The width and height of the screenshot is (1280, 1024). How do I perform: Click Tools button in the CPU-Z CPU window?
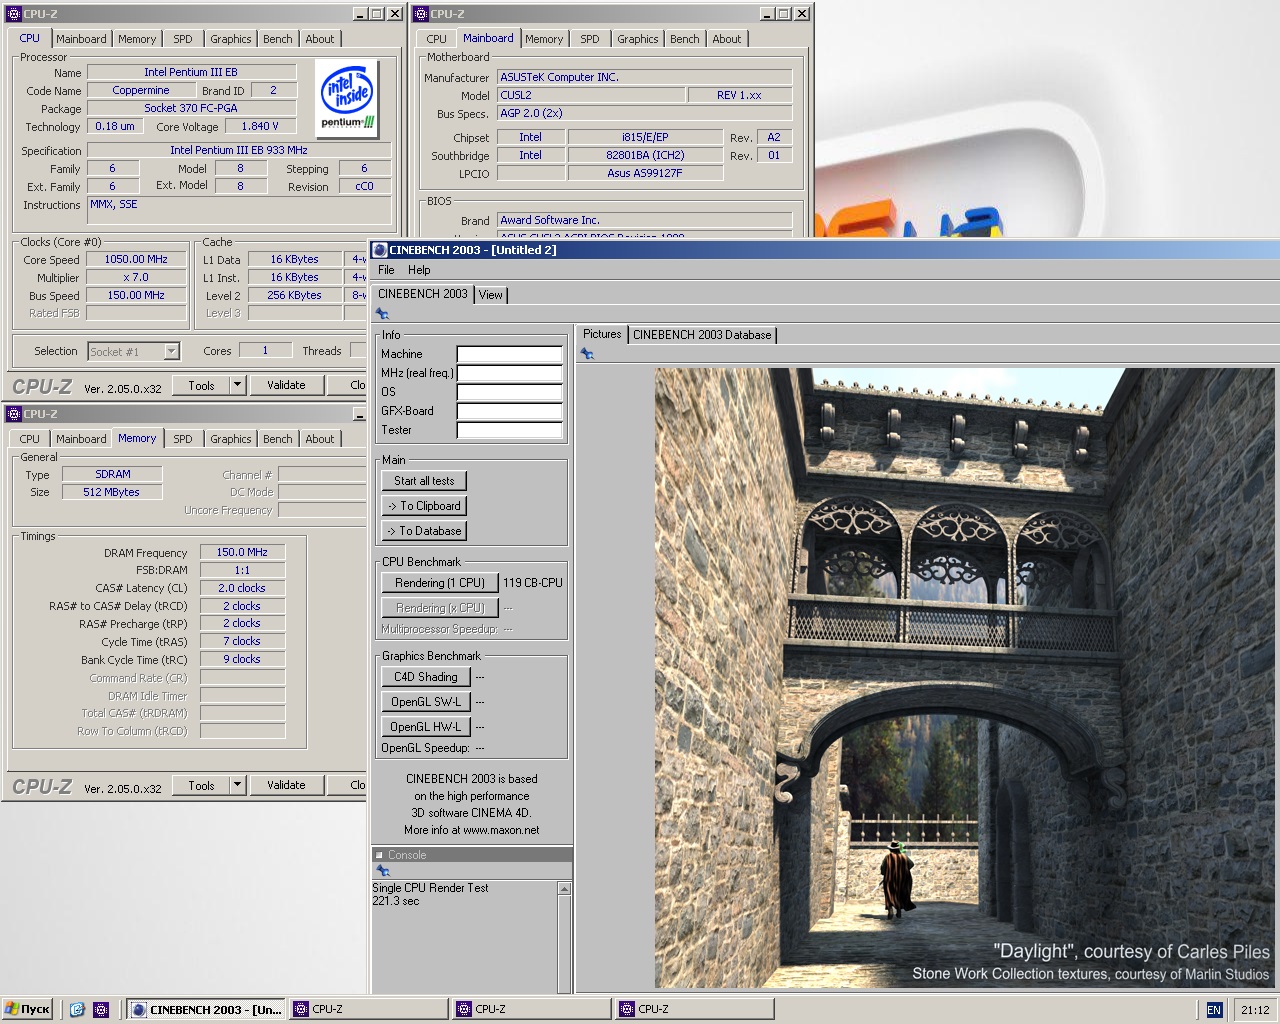click(201, 385)
